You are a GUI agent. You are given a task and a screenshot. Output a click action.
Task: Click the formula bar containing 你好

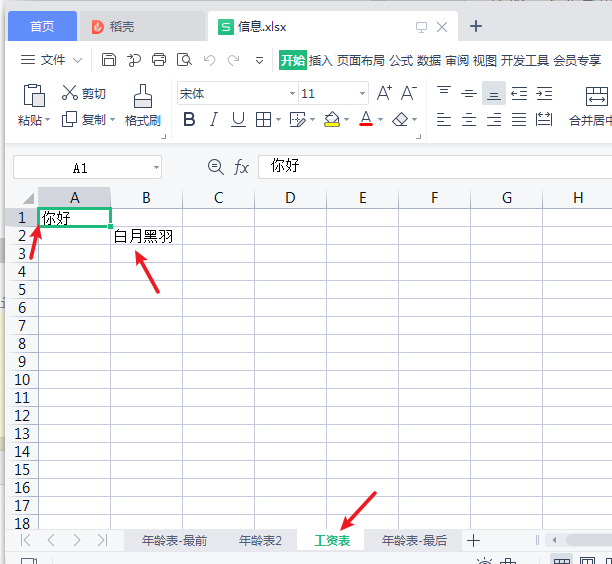coord(435,167)
